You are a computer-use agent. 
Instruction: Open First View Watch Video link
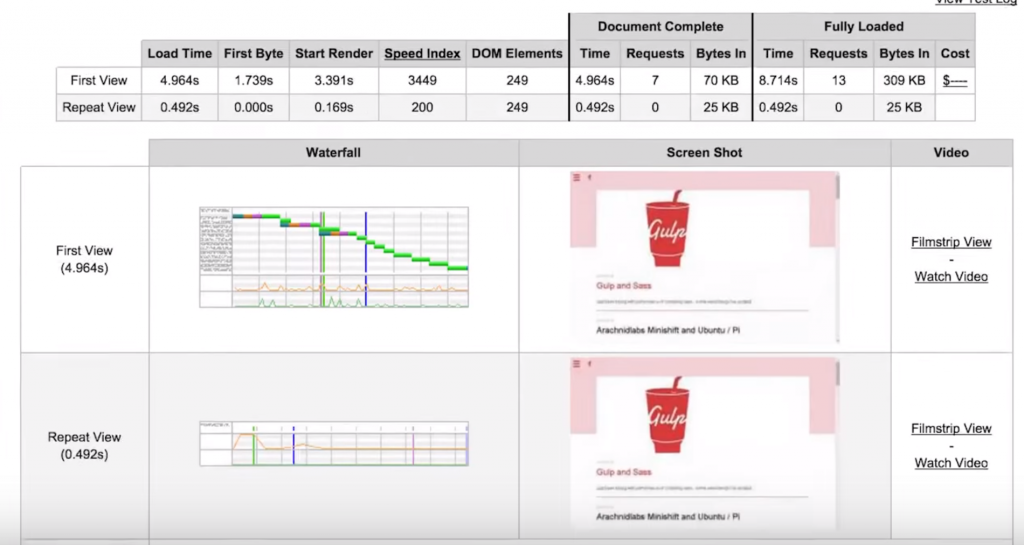(x=951, y=277)
